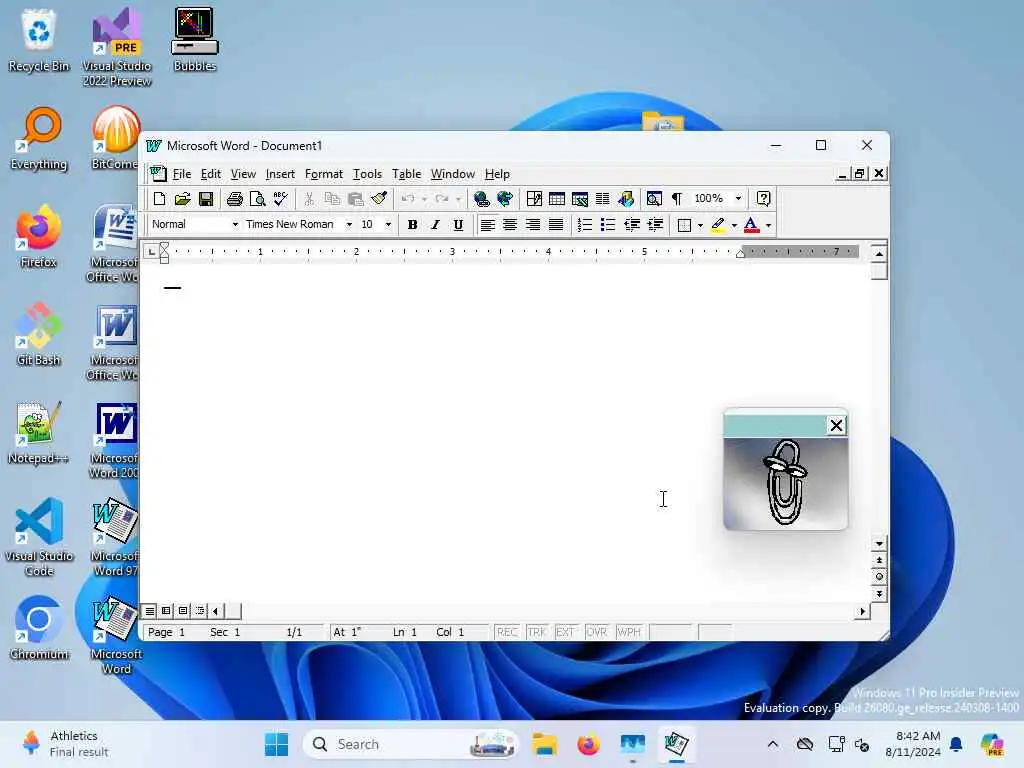Toggle TRK track changes in status bar
The height and width of the screenshot is (768, 1024).
tap(537, 632)
